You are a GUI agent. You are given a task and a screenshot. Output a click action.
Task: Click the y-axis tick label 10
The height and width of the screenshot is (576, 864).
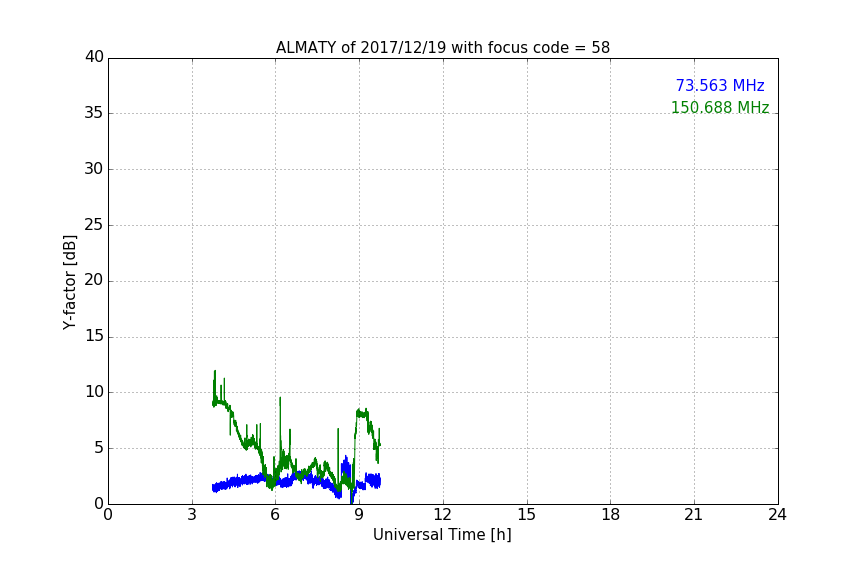pos(94,392)
